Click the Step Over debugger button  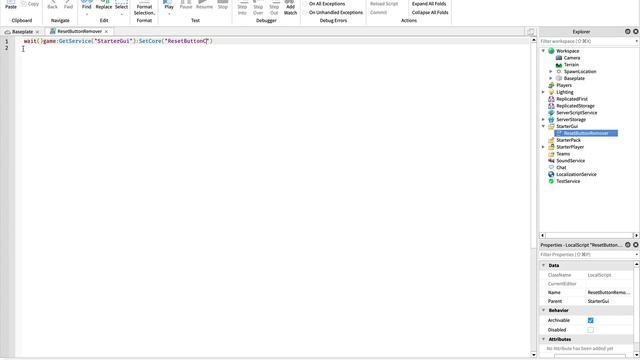(x=258, y=8)
